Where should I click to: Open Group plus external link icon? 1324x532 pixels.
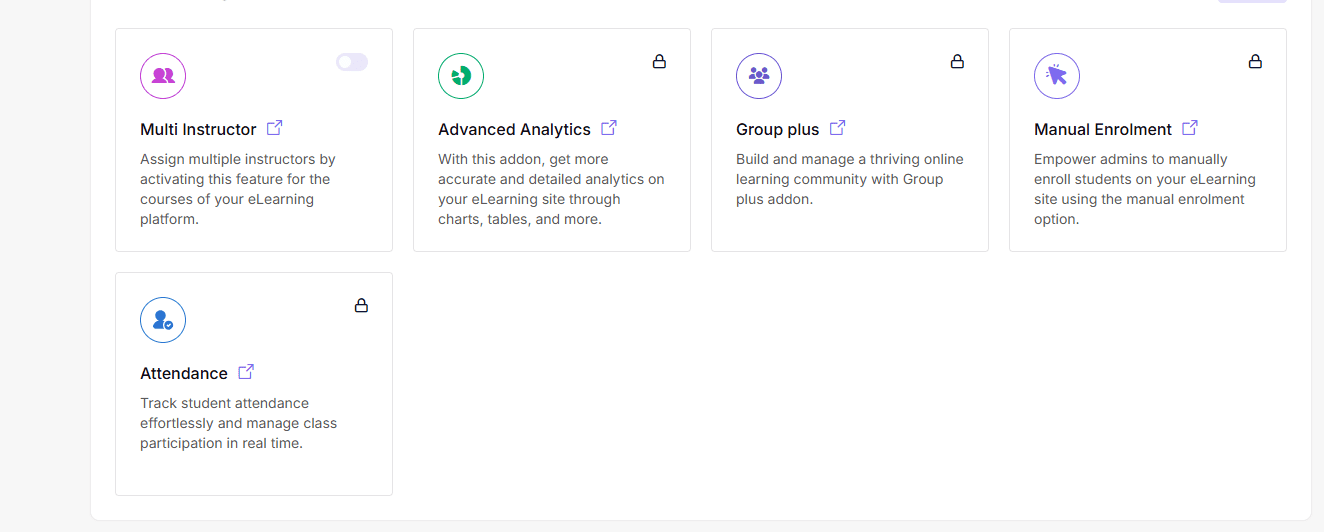tap(838, 128)
